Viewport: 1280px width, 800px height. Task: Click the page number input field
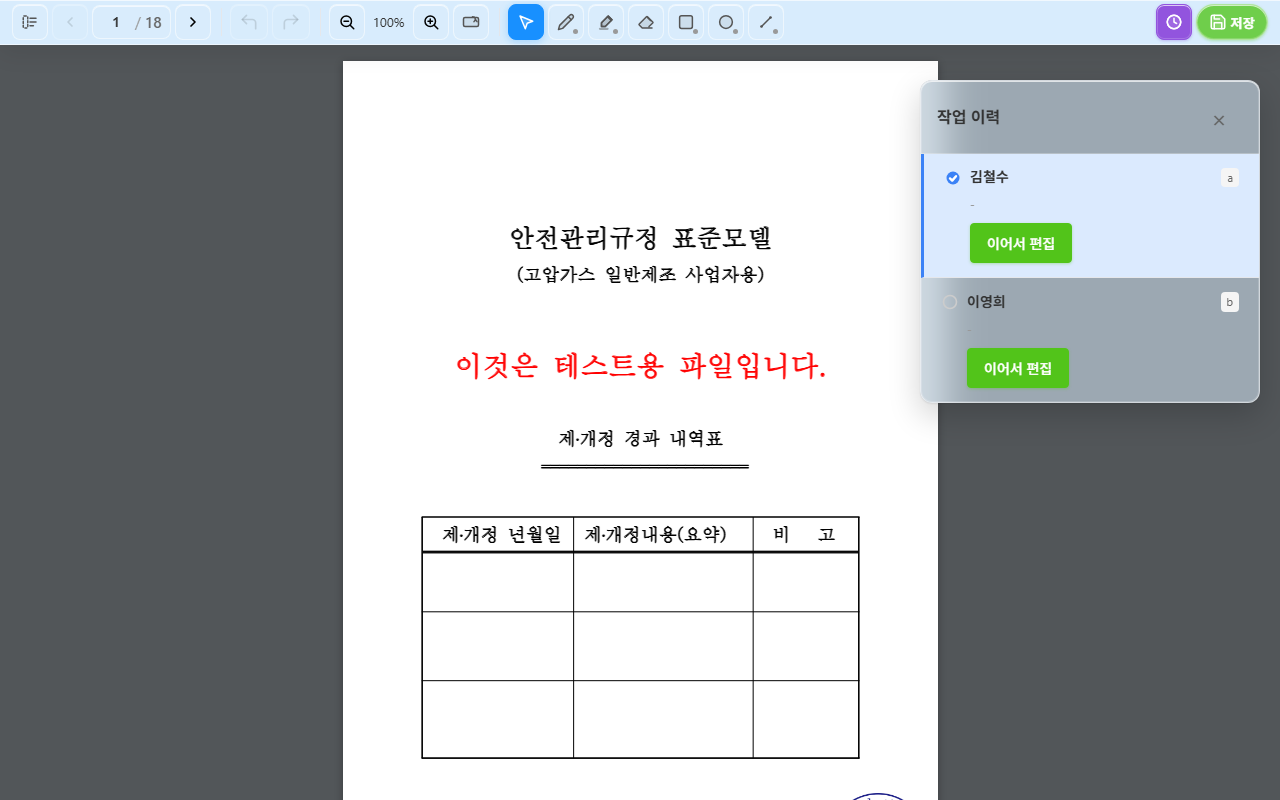coord(115,22)
